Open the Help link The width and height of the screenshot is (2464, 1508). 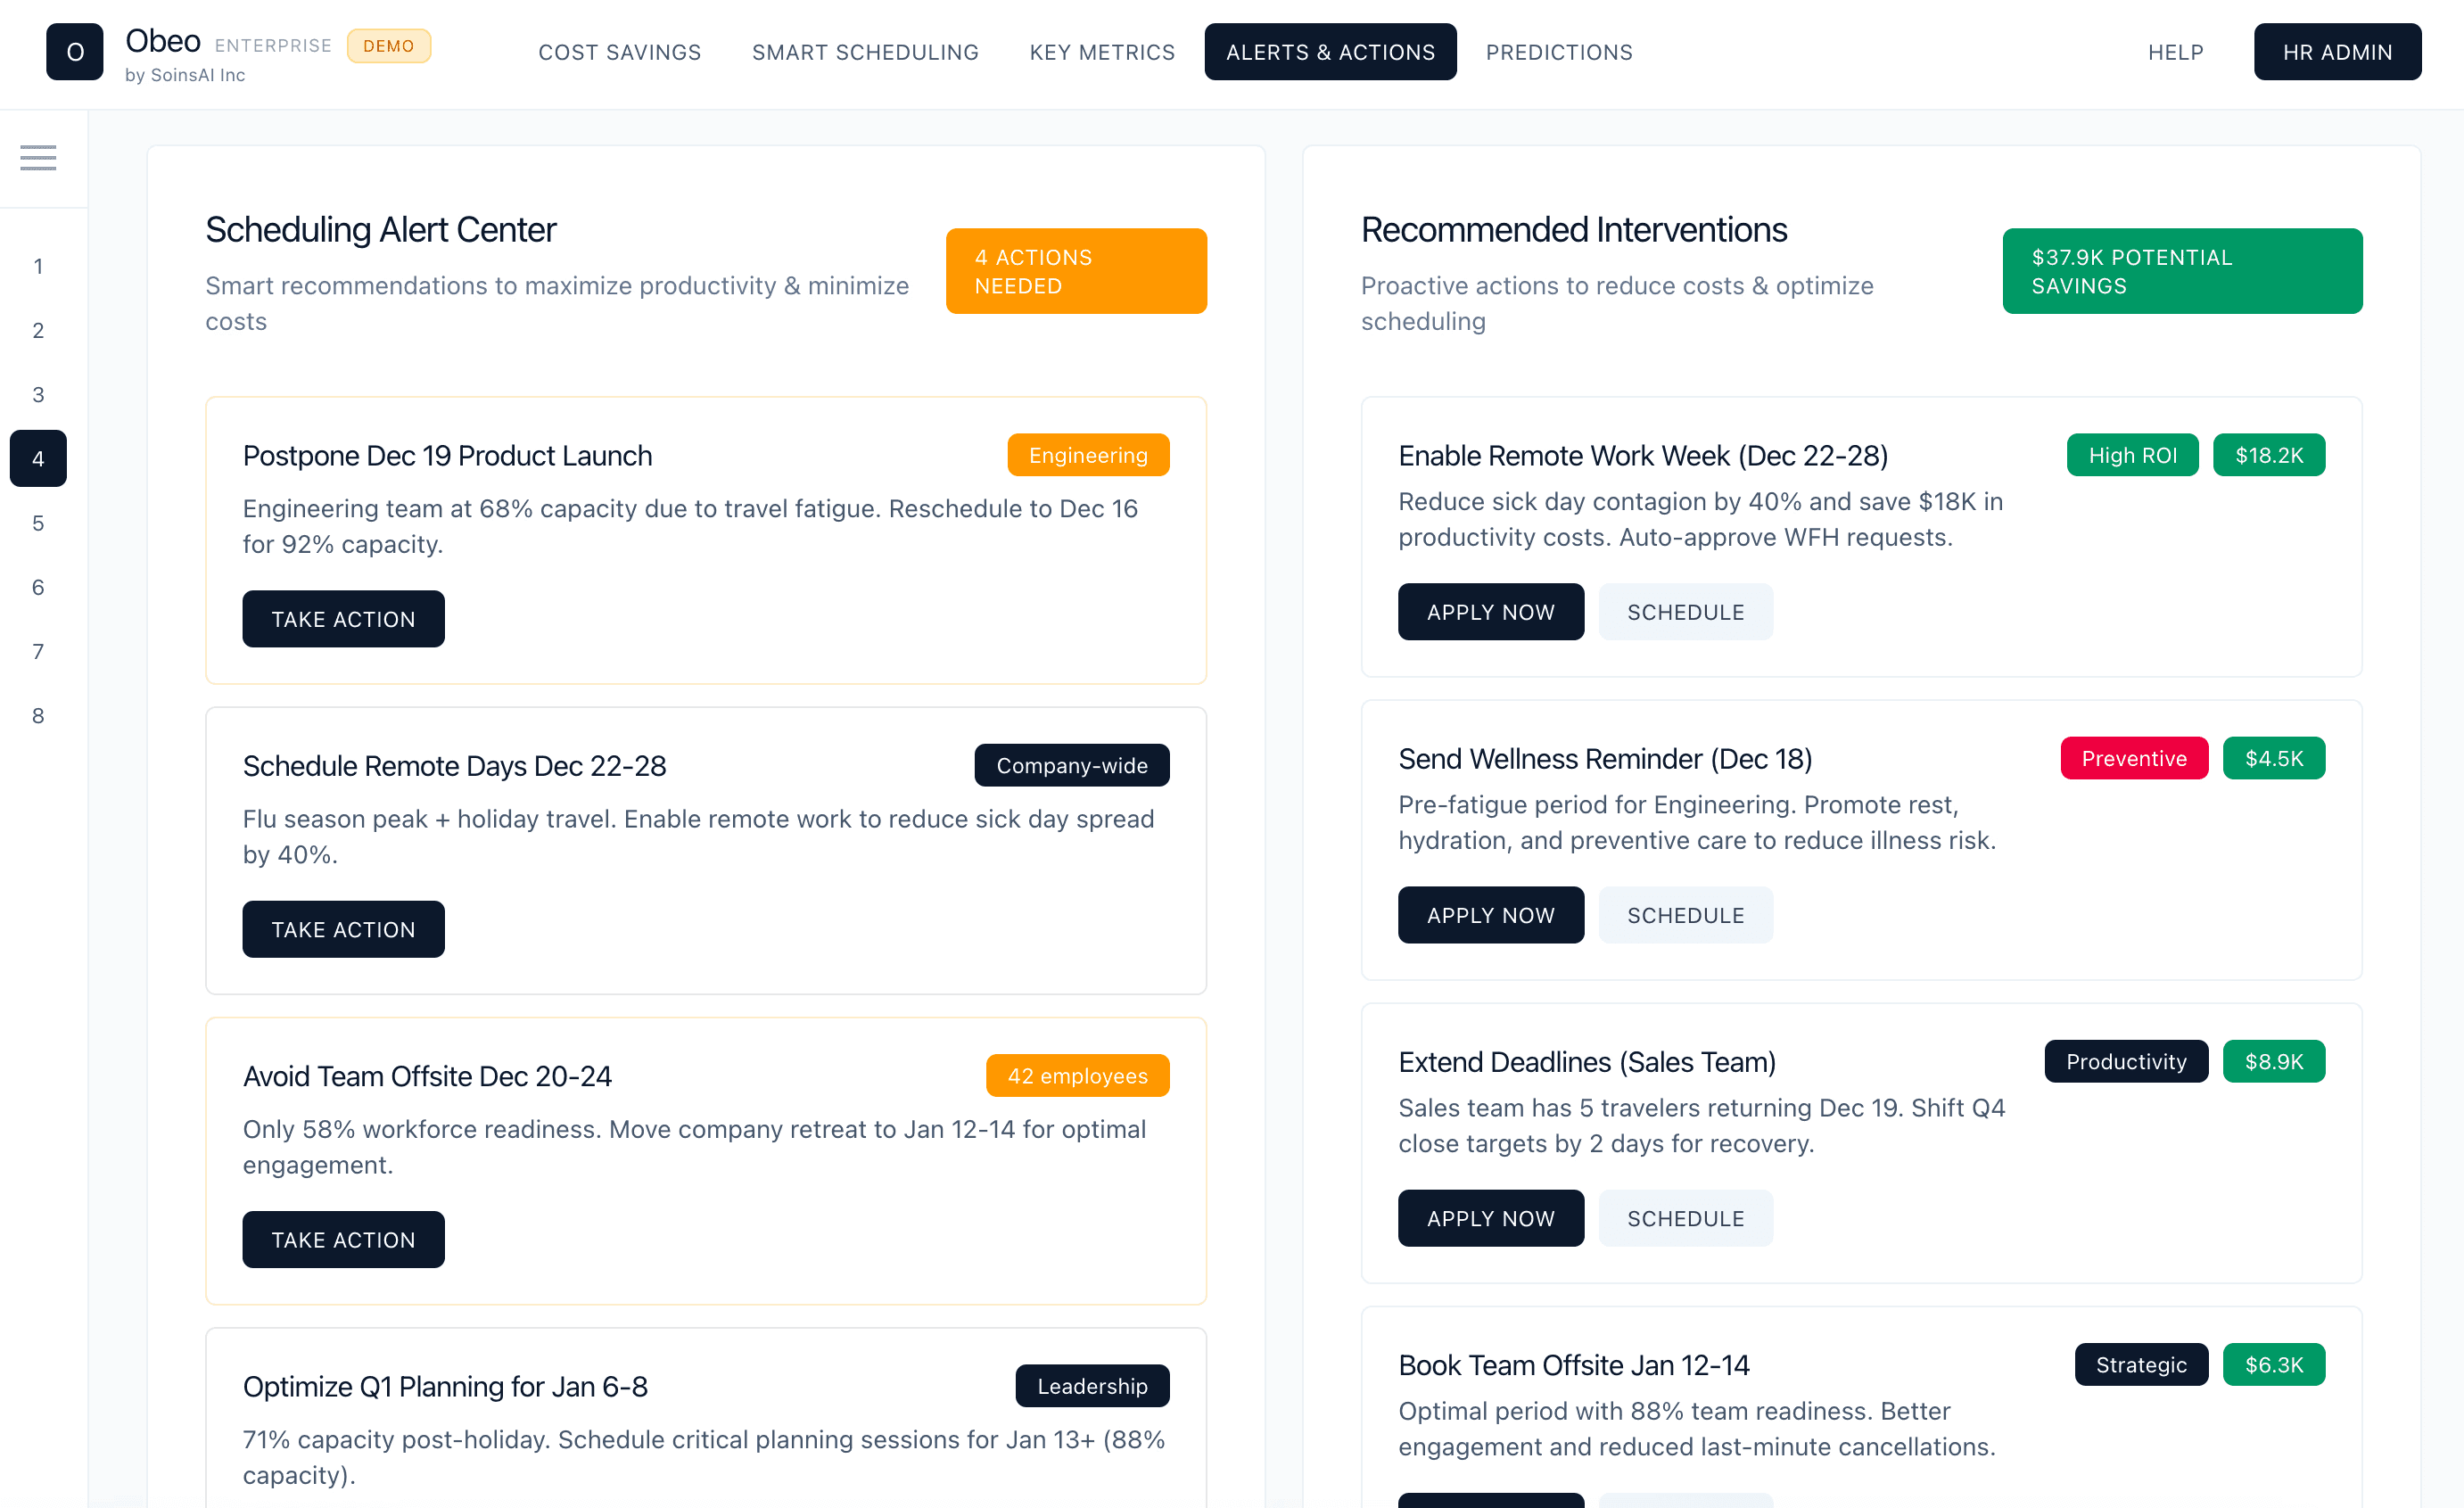[x=2175, y=52]
